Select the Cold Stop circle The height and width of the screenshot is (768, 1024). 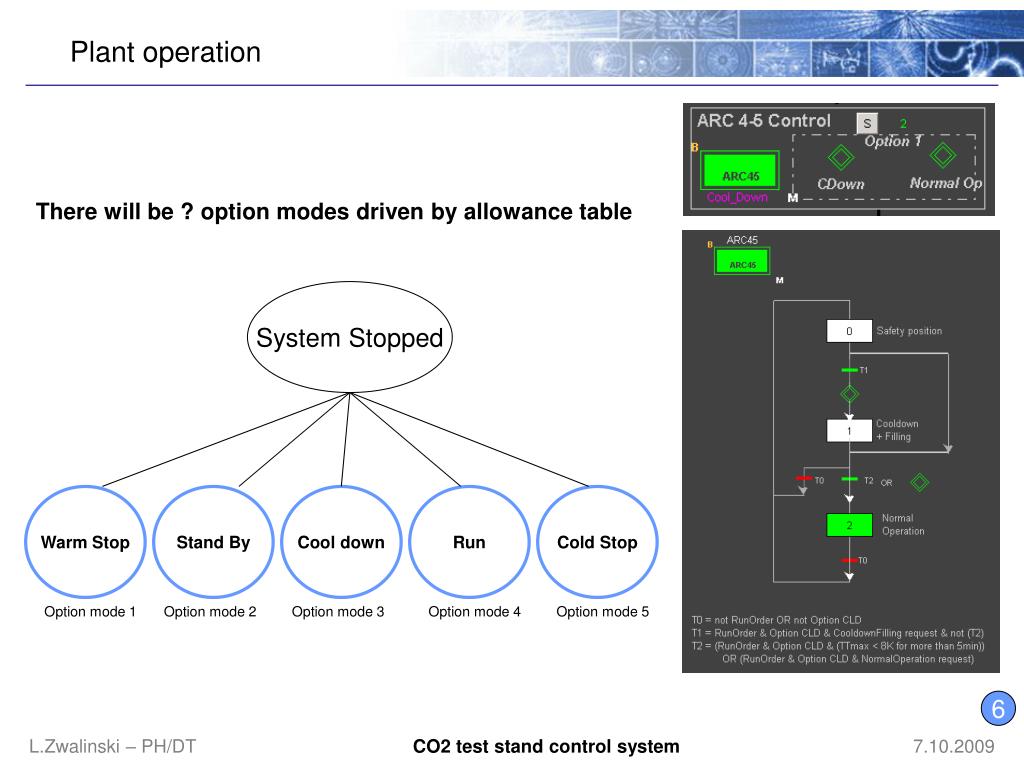pyautogui.click(x=597, y=542)
